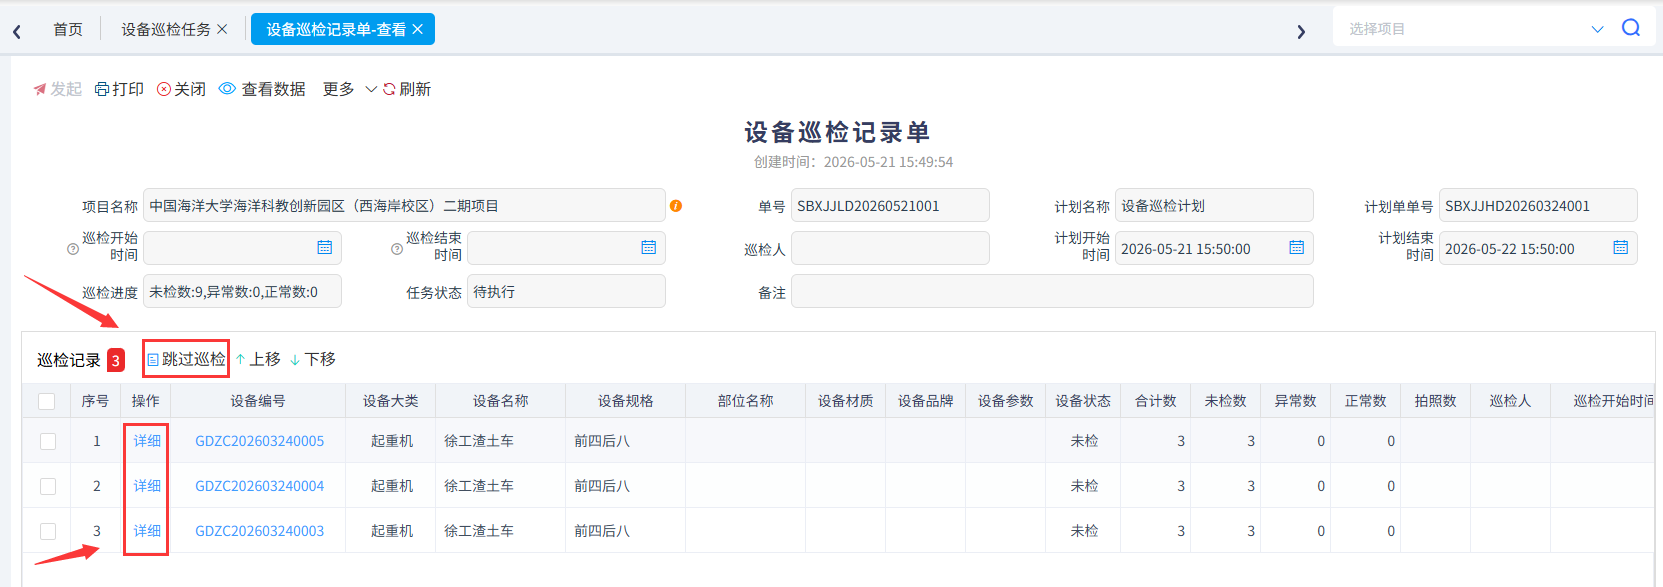This screenshot has height=587, width=1663.
Task: Switch to the 设备巡检任务 tab
Action: pos(166,30)
